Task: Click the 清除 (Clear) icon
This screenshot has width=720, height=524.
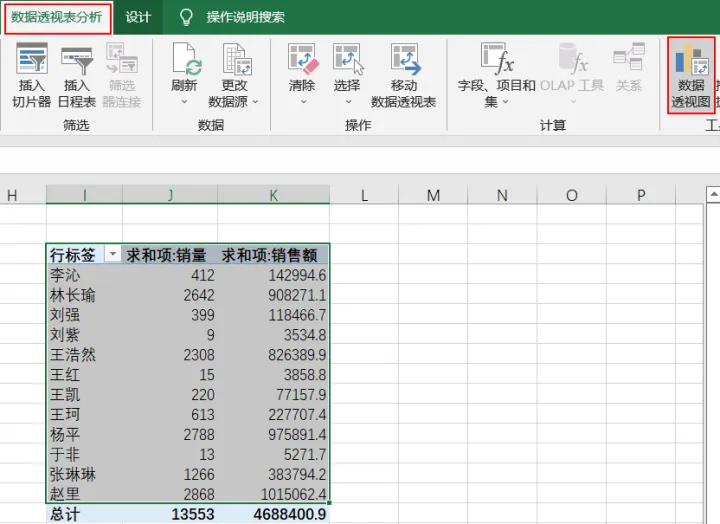Action: point(302,59)
